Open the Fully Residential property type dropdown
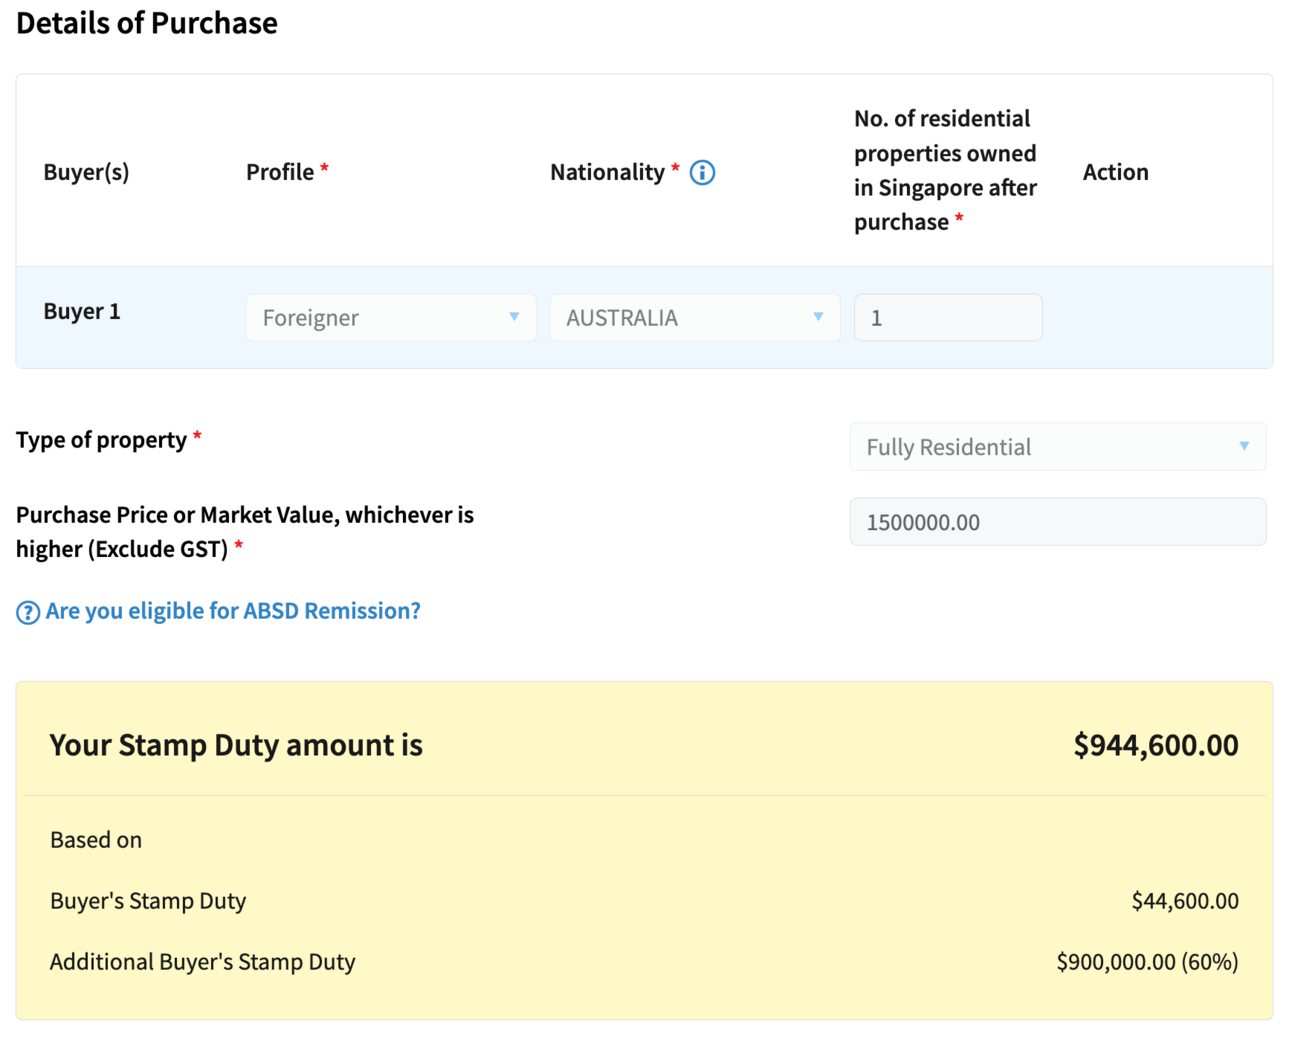Screen dimensions: 1292x1047 [1056, 447]
